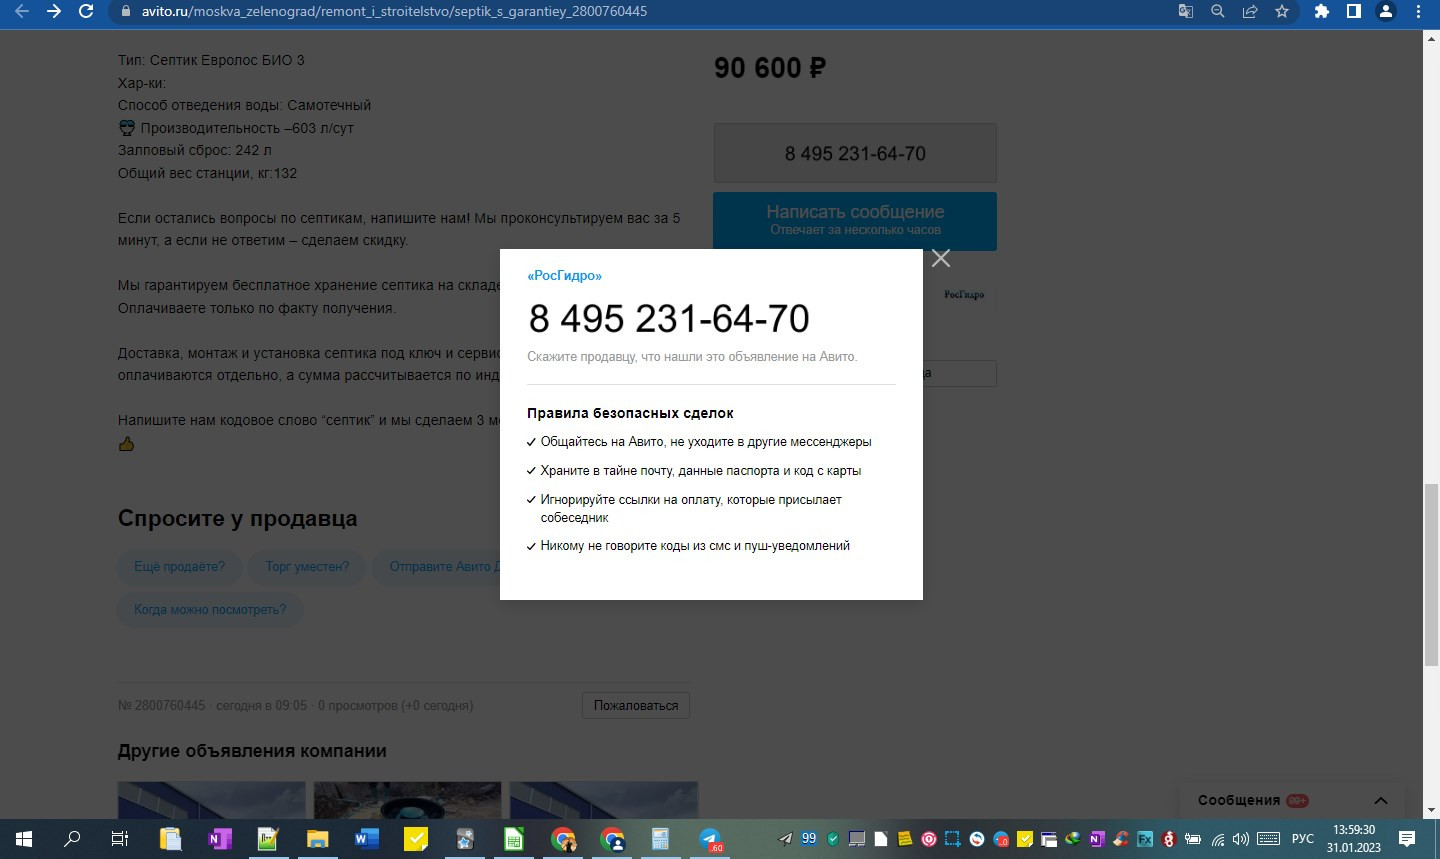
Task: Expand the Сообщения chat panel
Action: point(1381,800)
